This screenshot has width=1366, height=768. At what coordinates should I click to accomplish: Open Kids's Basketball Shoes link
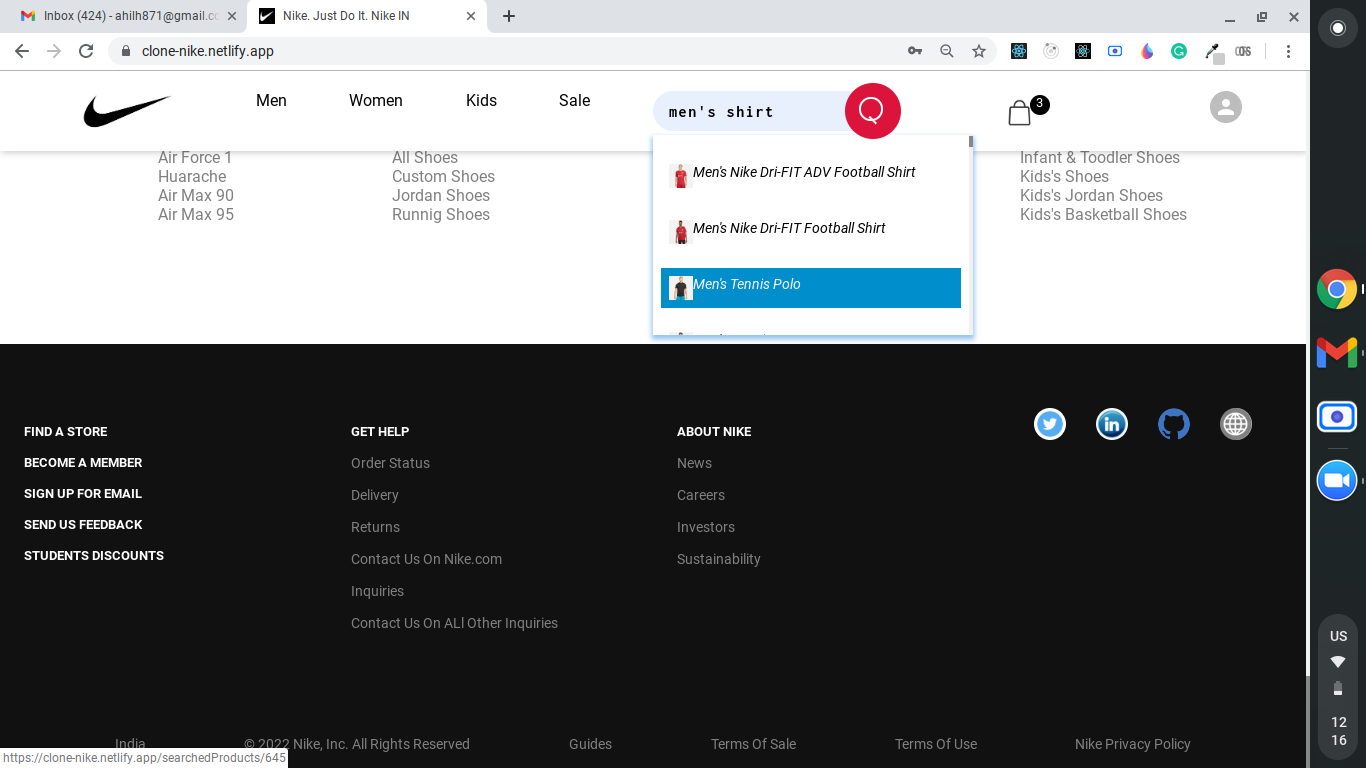click(1103, 214)
